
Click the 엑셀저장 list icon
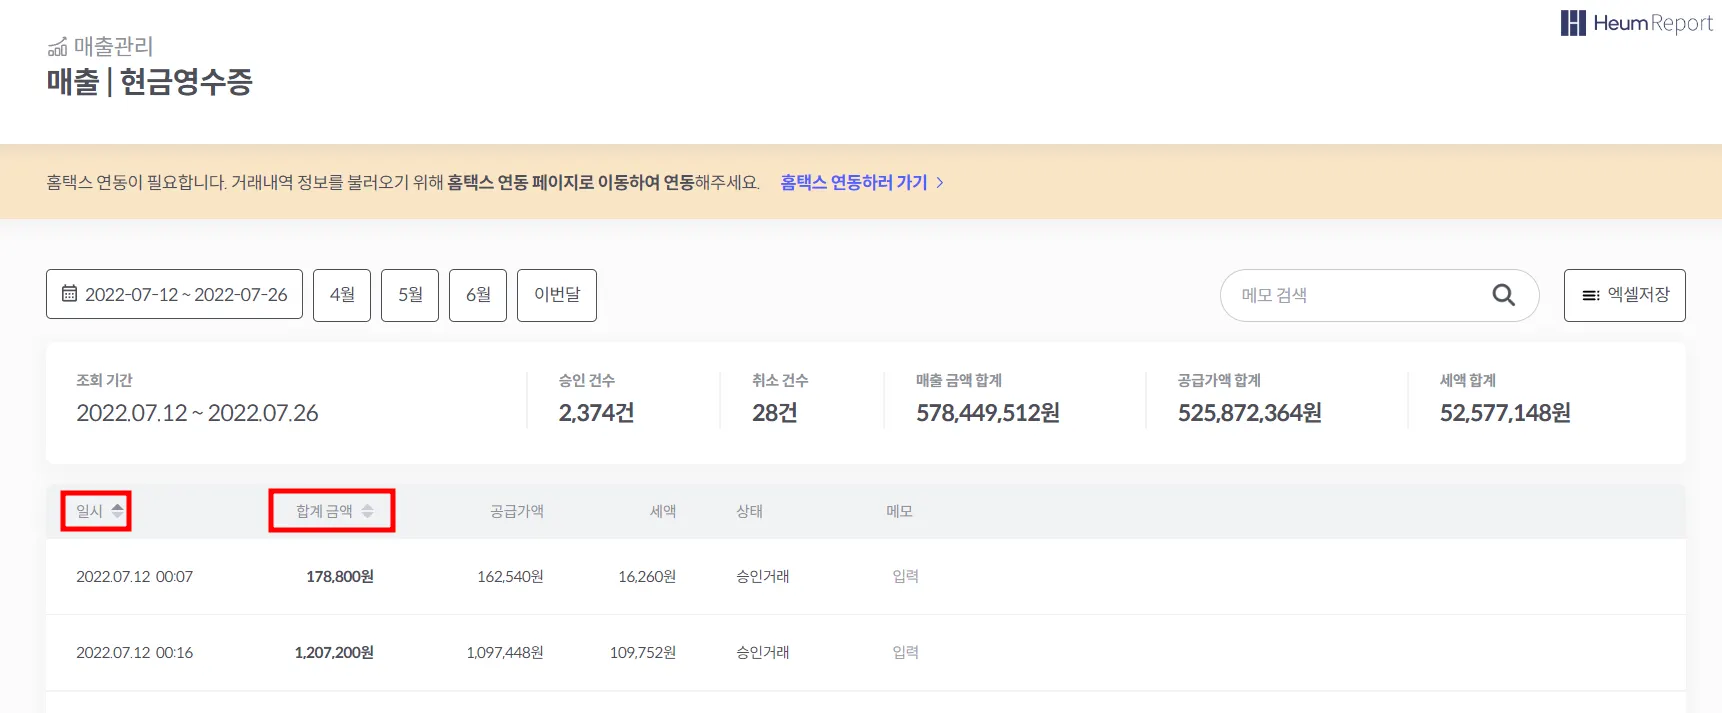pyautogui.click(x=1590, y=295)
